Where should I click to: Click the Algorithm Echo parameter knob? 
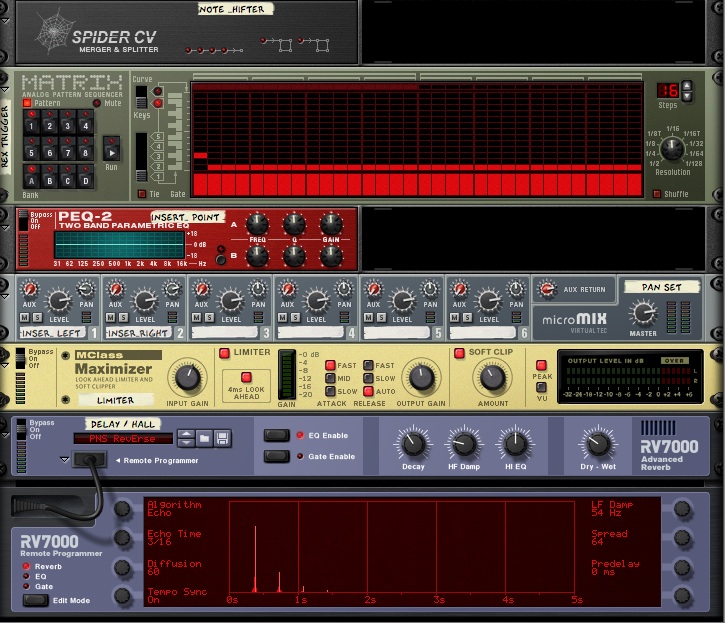122,508
